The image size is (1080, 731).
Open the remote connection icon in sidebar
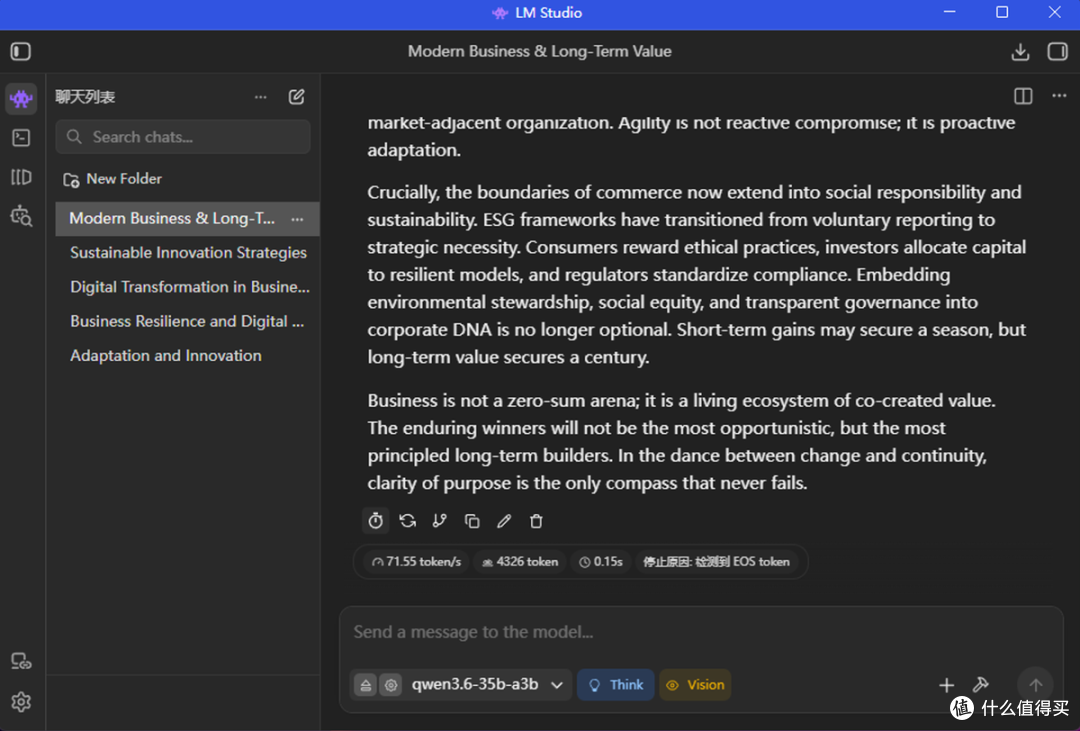click(21, 662)
